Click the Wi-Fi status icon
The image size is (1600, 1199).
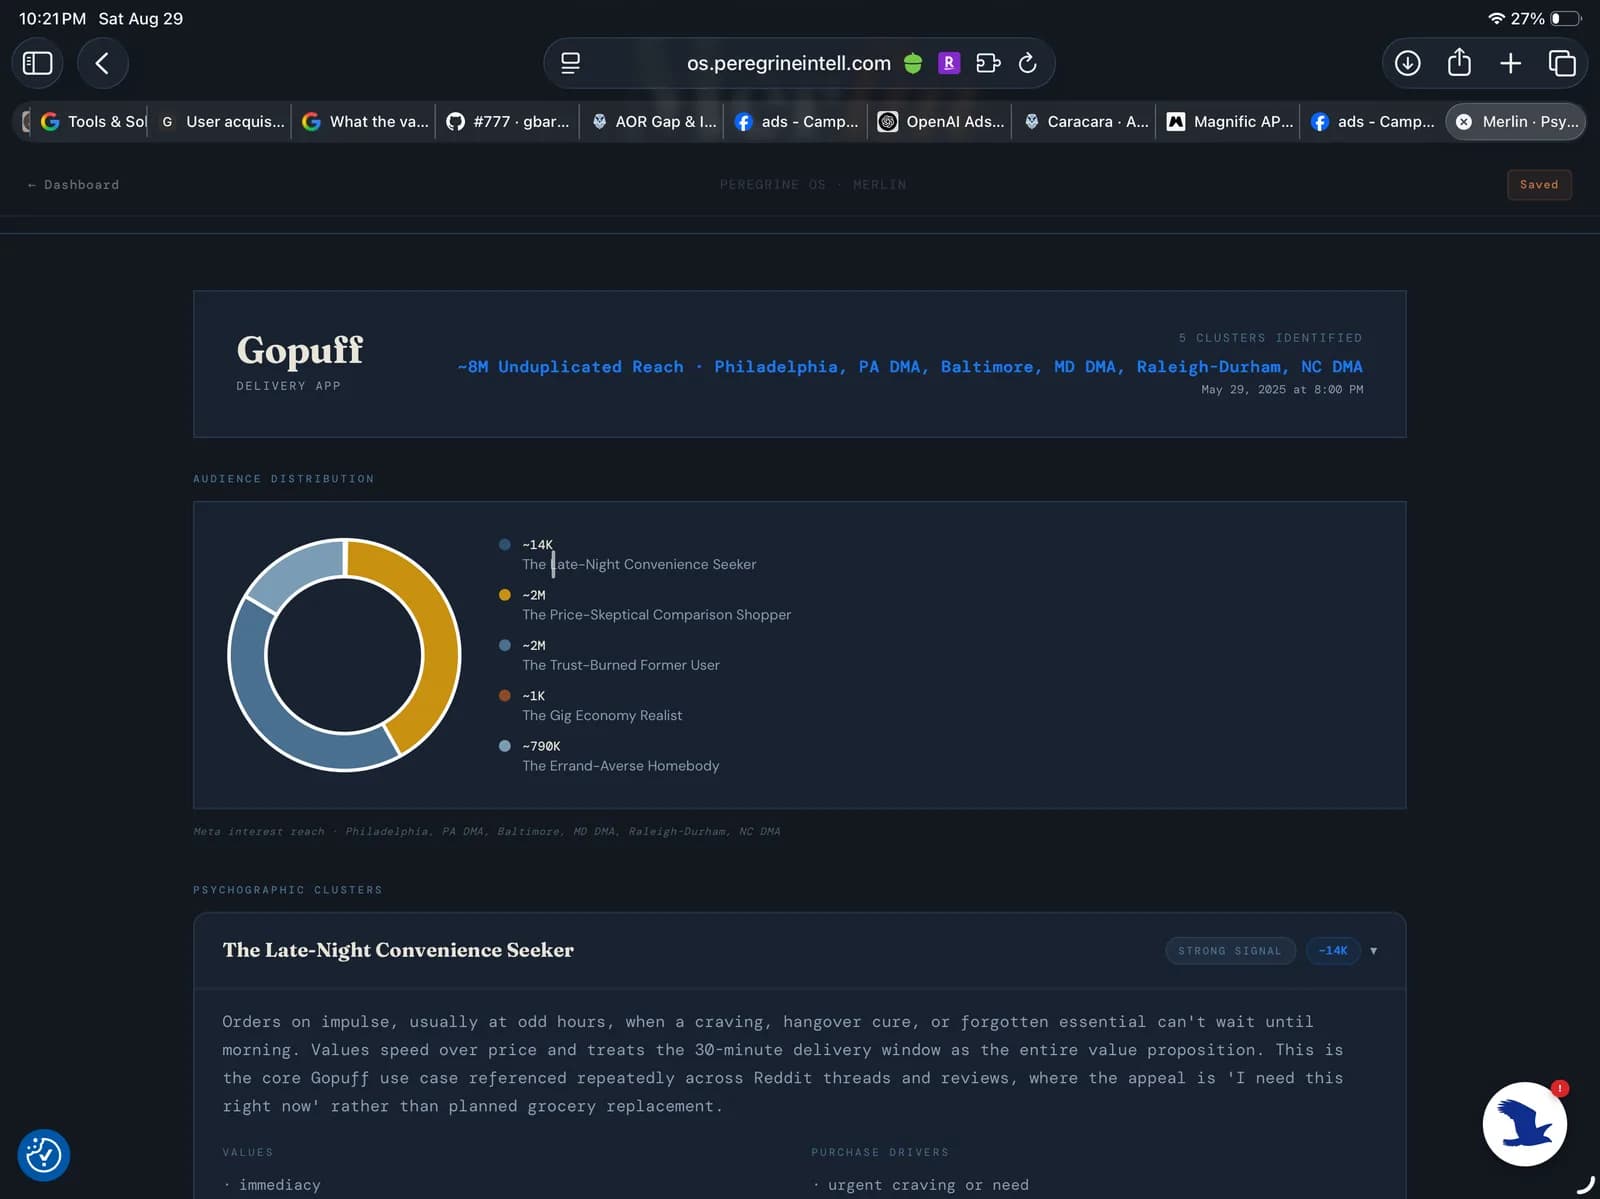(x=1497, y=18)
